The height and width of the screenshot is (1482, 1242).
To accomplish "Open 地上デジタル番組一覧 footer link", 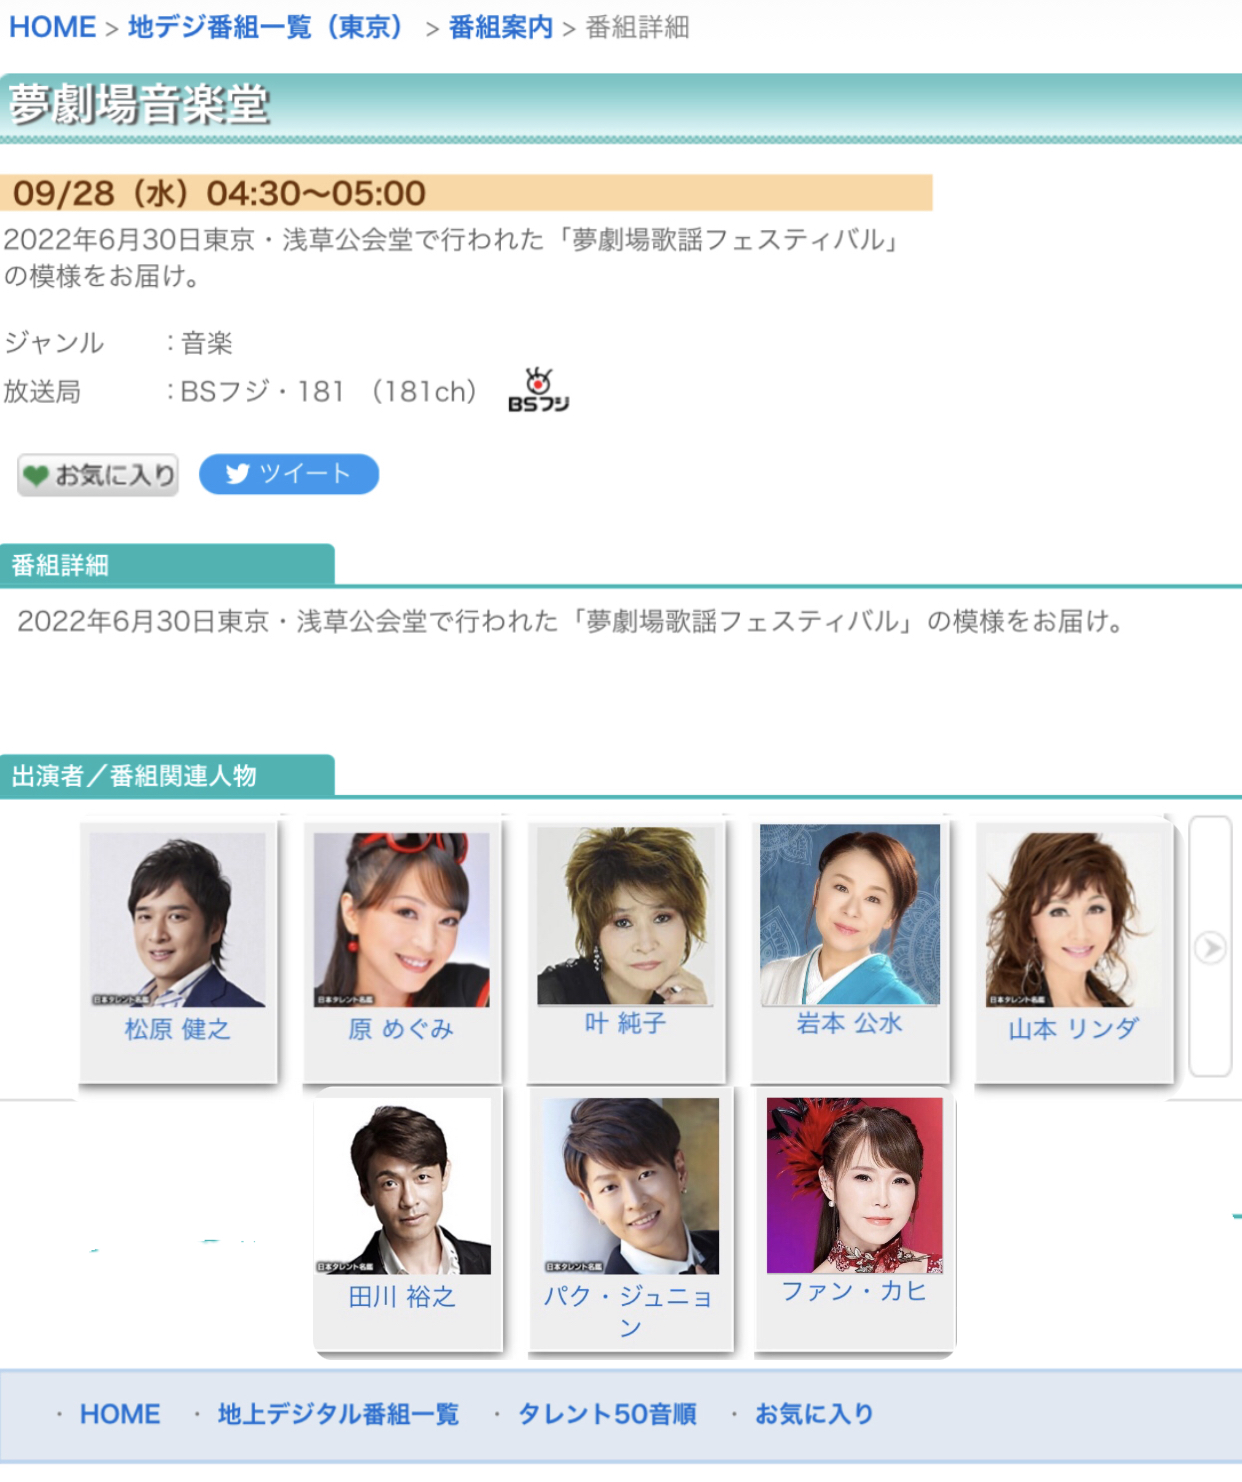I will (x=338, y=1414).
